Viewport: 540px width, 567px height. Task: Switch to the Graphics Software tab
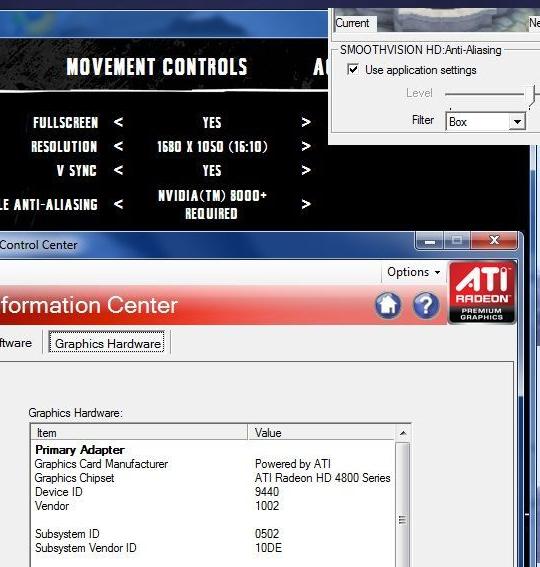click(x=16, y=343)
